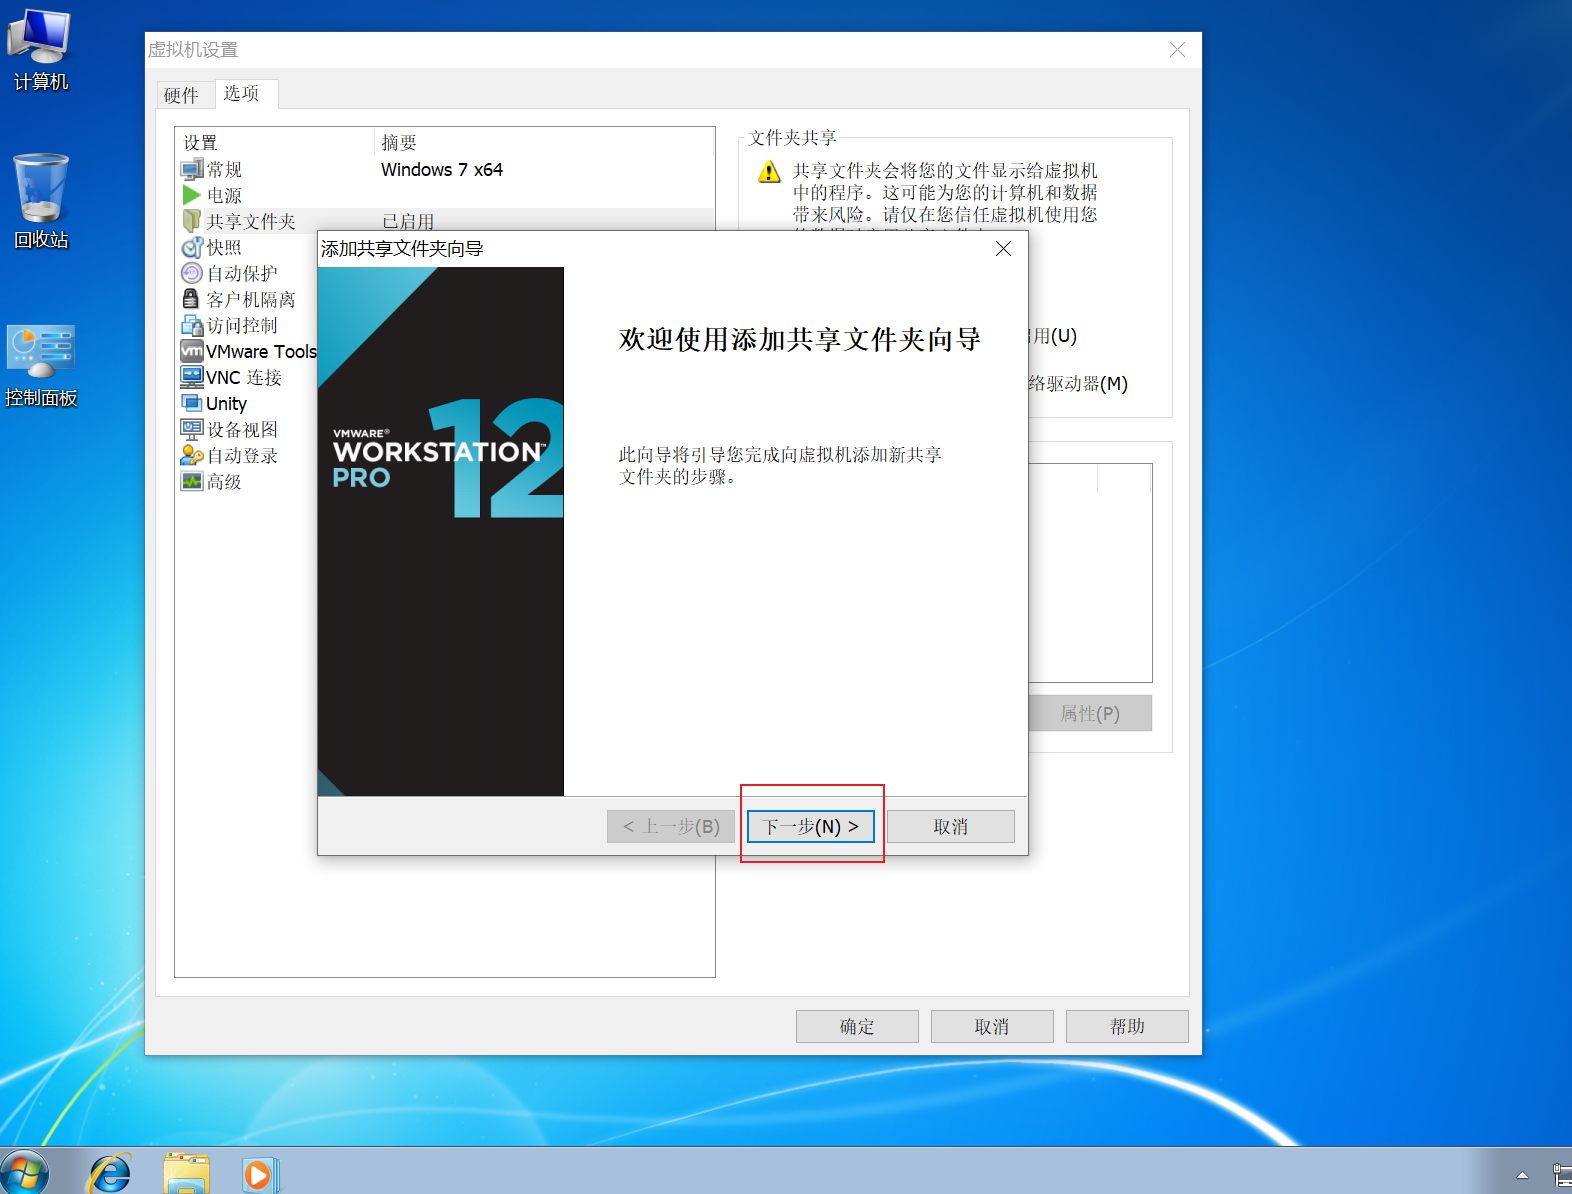Click the green 电源 power icon
The height and width of the screenshot is (1194, 1572).
[192, 195]
